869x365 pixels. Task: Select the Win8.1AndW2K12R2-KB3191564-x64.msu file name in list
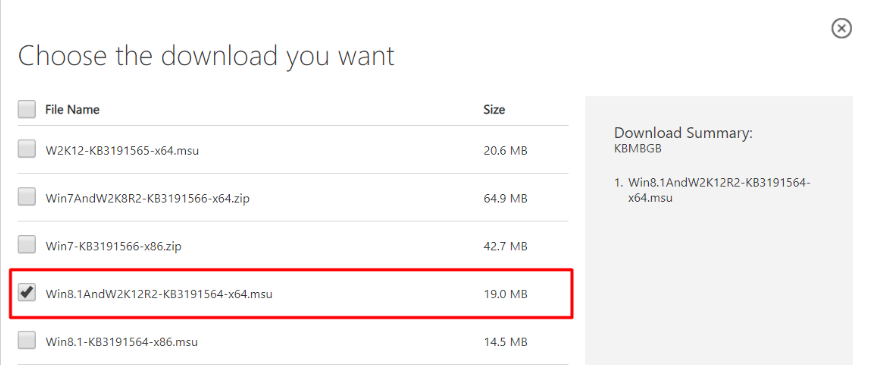pyautogui.click(x=159, y=294)
